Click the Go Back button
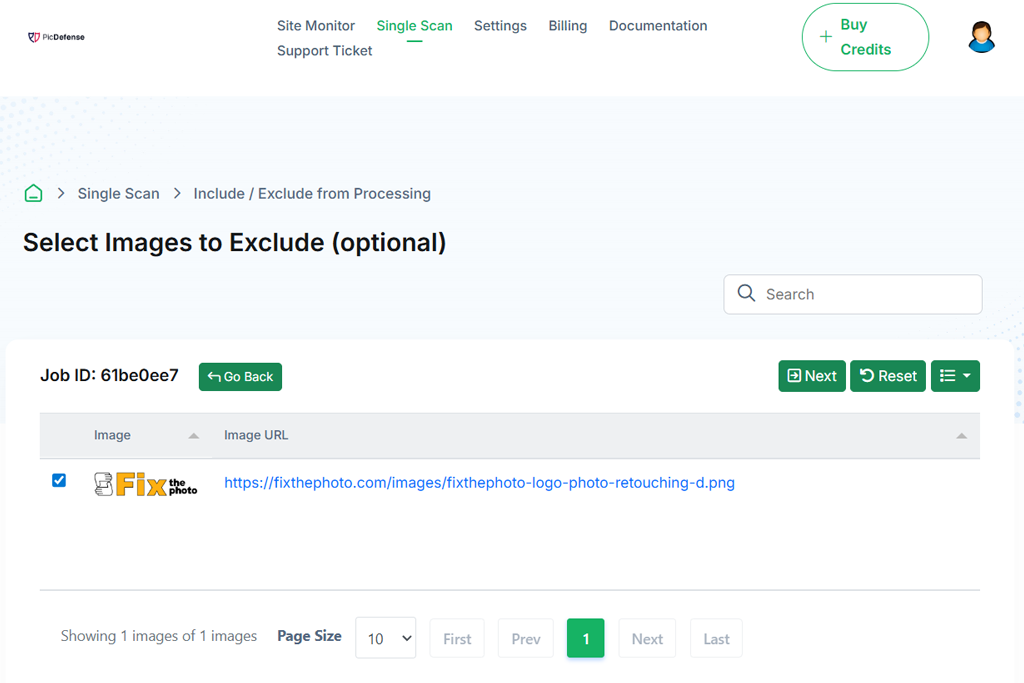The image size is (1024, 683). pos(240,377)
